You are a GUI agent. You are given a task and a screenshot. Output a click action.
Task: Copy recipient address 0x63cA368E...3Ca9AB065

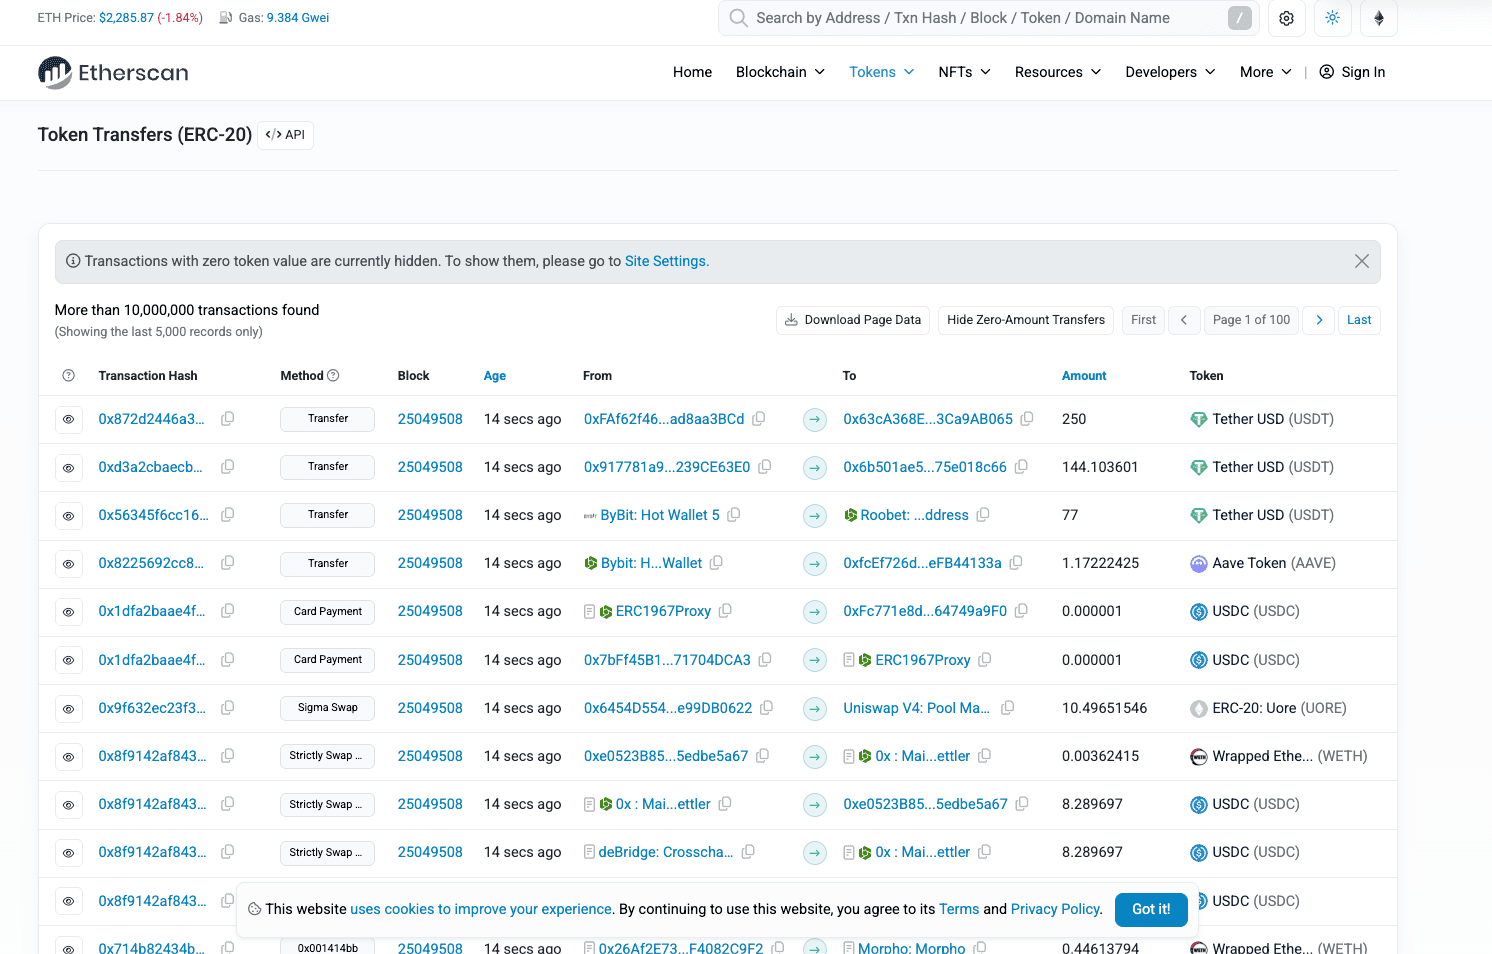tap(1027, 419)
